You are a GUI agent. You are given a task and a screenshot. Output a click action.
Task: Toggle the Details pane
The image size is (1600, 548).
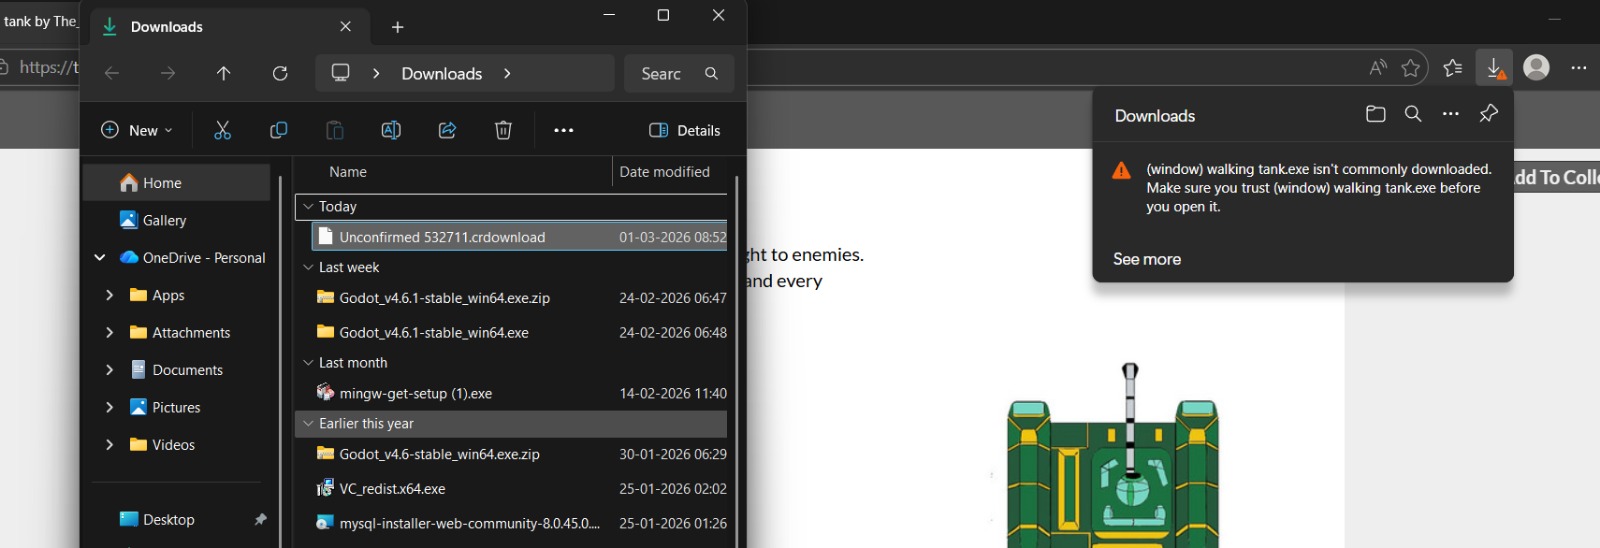click(x=685, y=130)
